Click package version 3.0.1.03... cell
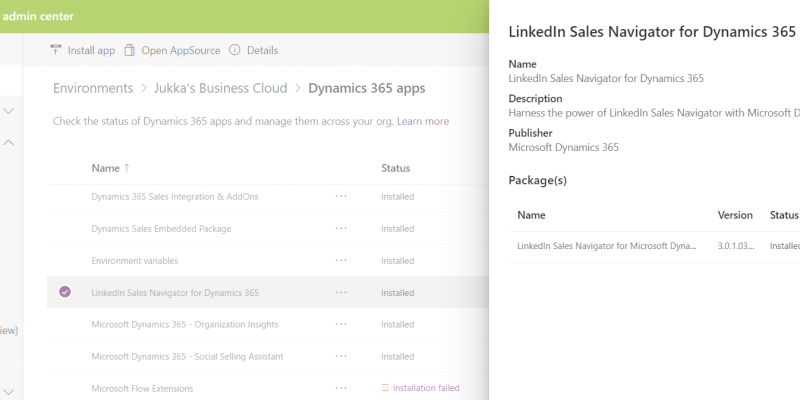This screenshot has height=400, width=800. pos(736,246)
